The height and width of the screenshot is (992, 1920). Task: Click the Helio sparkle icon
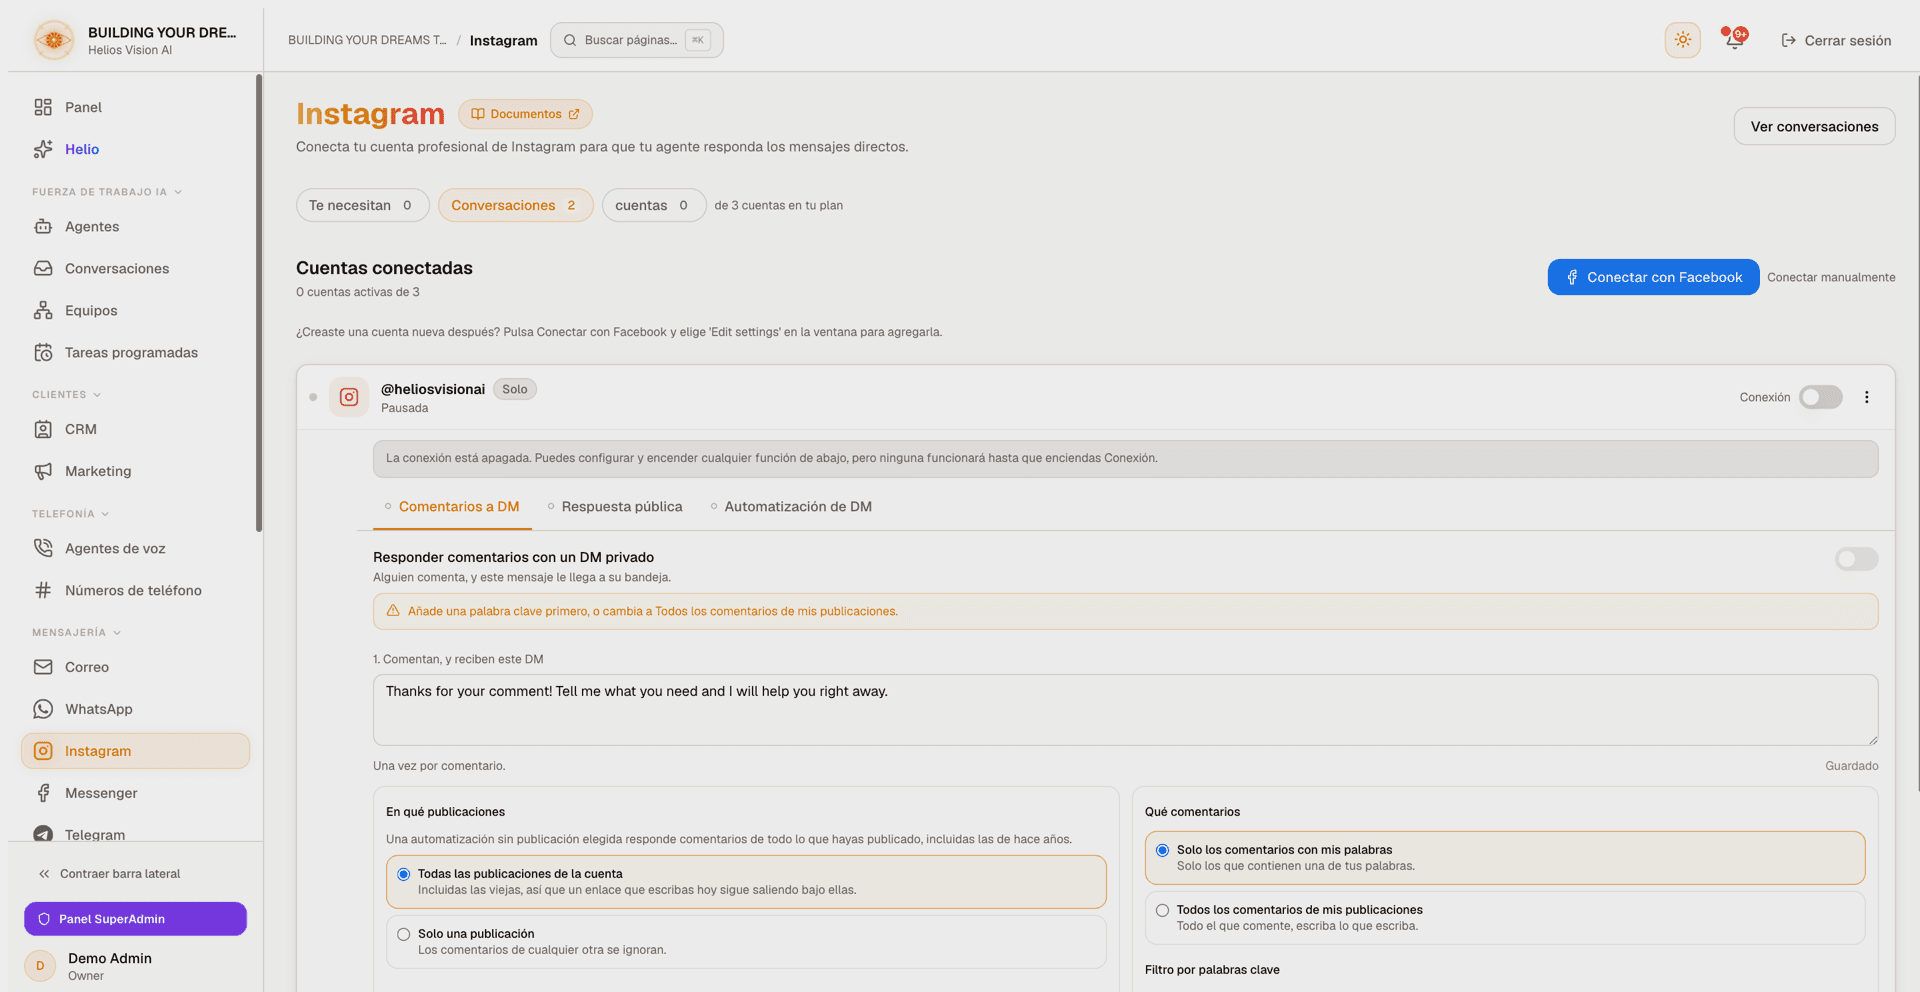point(43,149)
